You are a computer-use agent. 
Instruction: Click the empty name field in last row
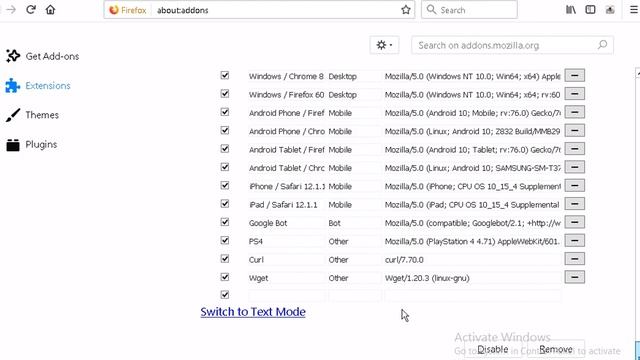(x=287, y=296)
